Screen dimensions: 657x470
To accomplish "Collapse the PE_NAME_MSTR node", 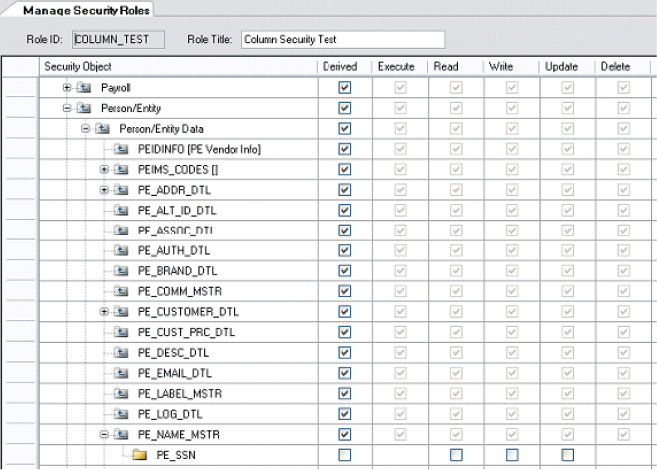I will coord(105,434).
